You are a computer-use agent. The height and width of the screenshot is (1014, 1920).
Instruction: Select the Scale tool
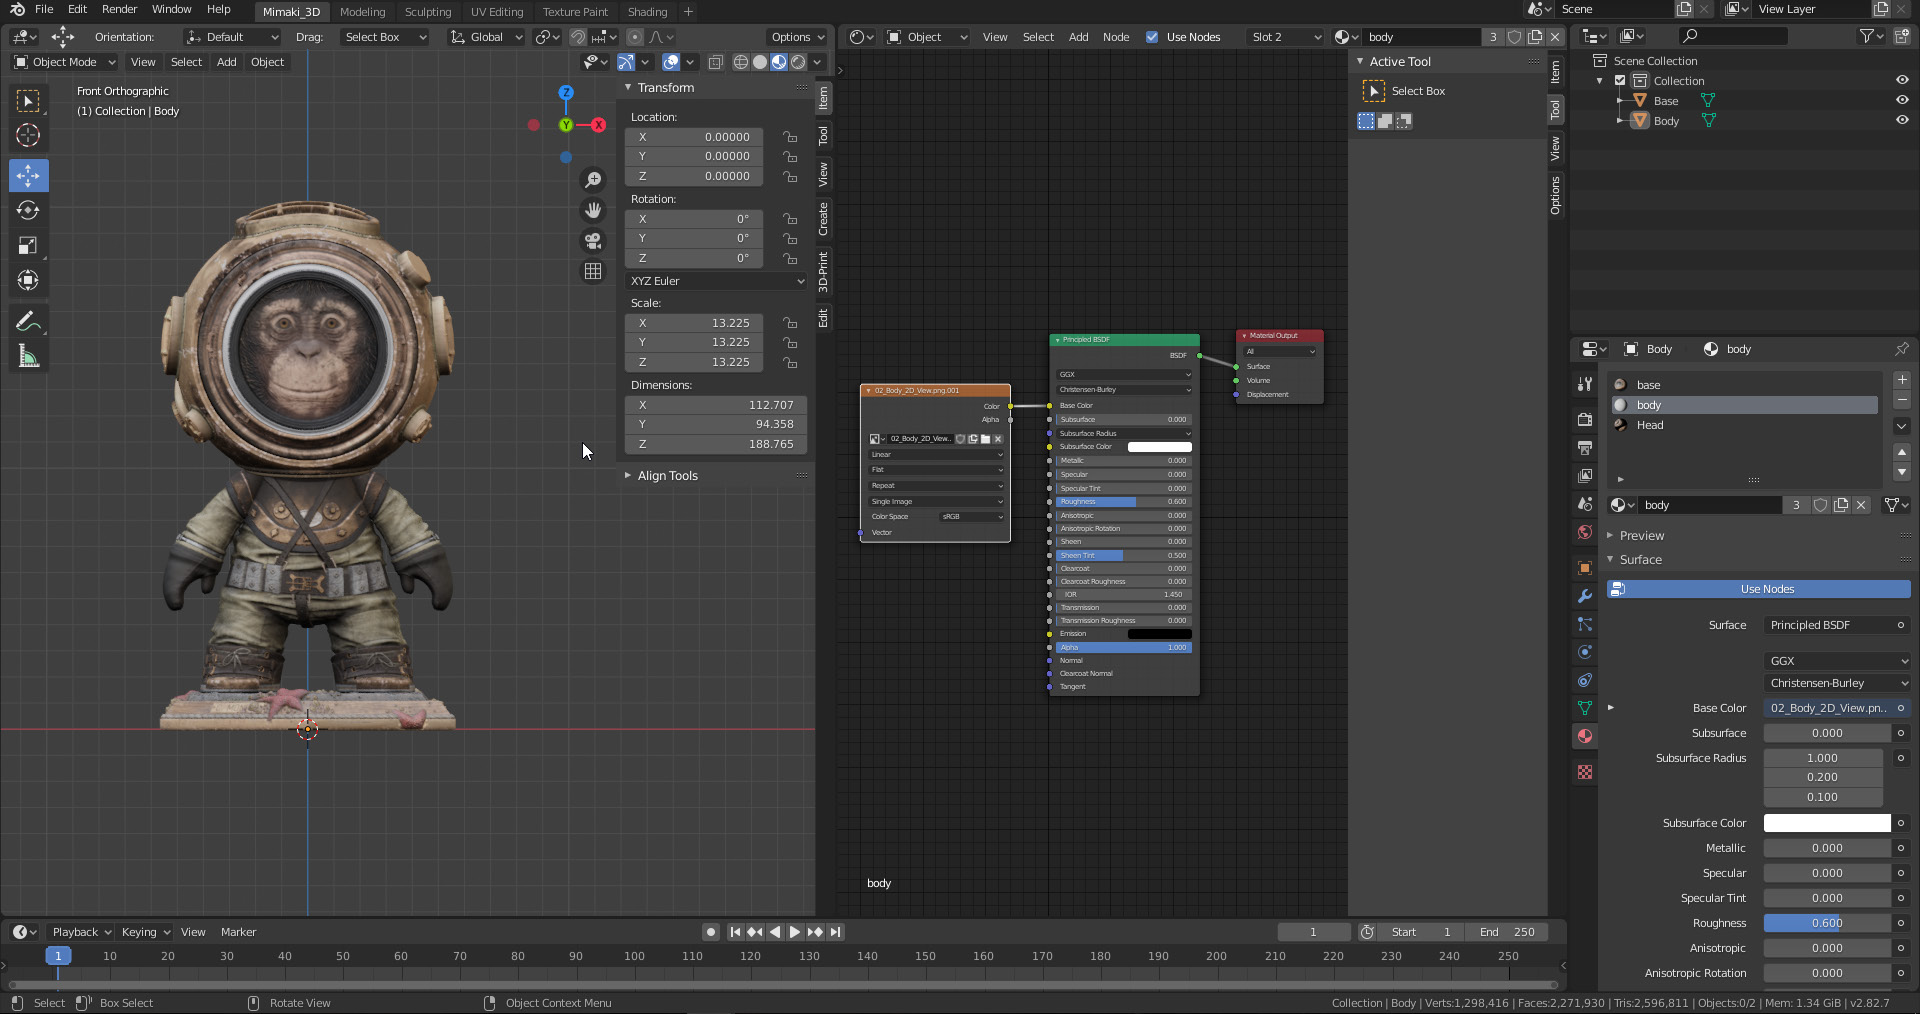point(28,246)
